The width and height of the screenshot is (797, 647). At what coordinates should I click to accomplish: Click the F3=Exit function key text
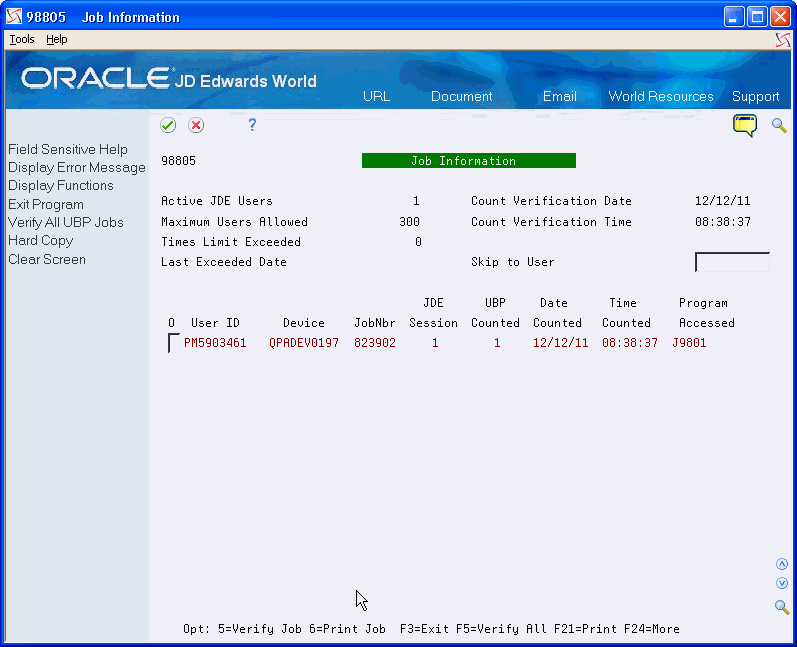pos(424,629)
